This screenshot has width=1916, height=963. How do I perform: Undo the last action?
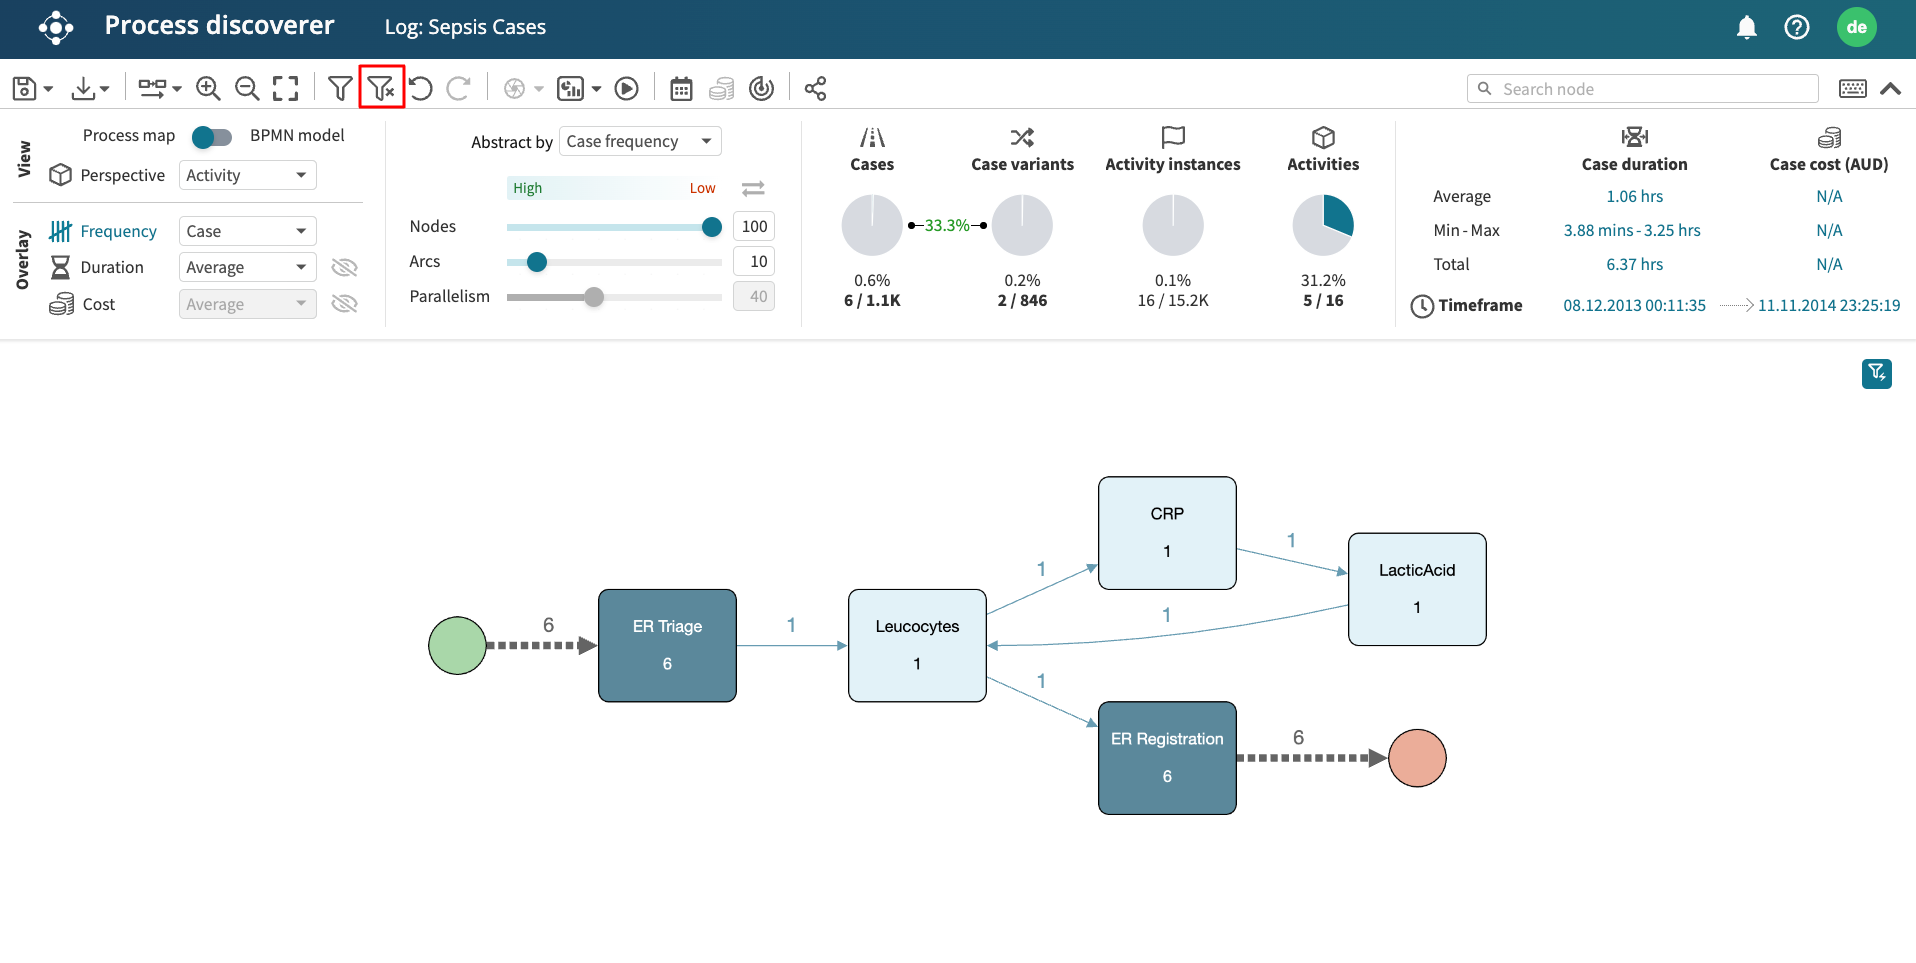click(421, 88)
